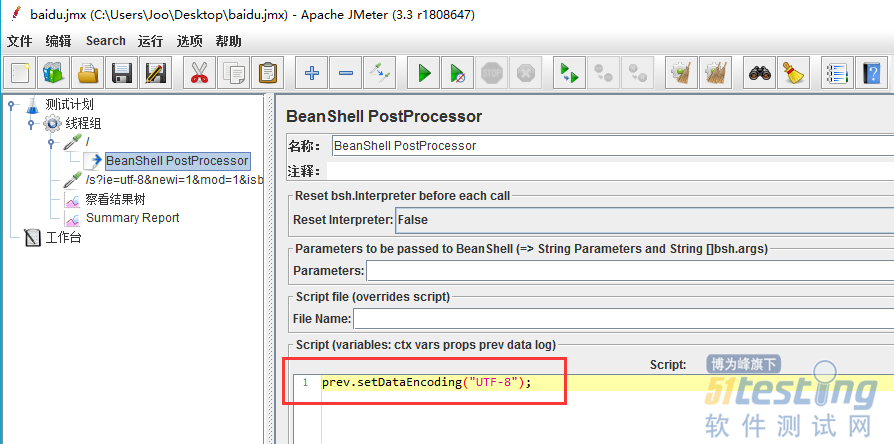Start the test with green play icon
Image resolution: width=894 pixels, height=444 pixels.
click(x=424, y=73)
